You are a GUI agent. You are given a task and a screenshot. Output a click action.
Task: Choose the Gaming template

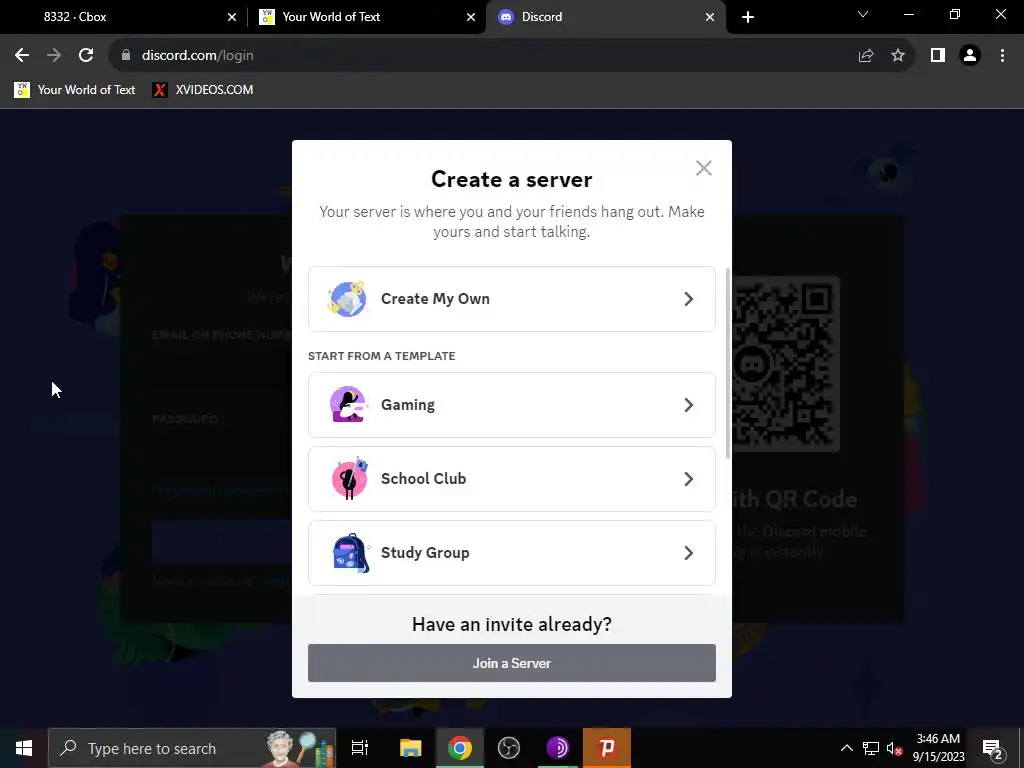(x=511, y=405)
